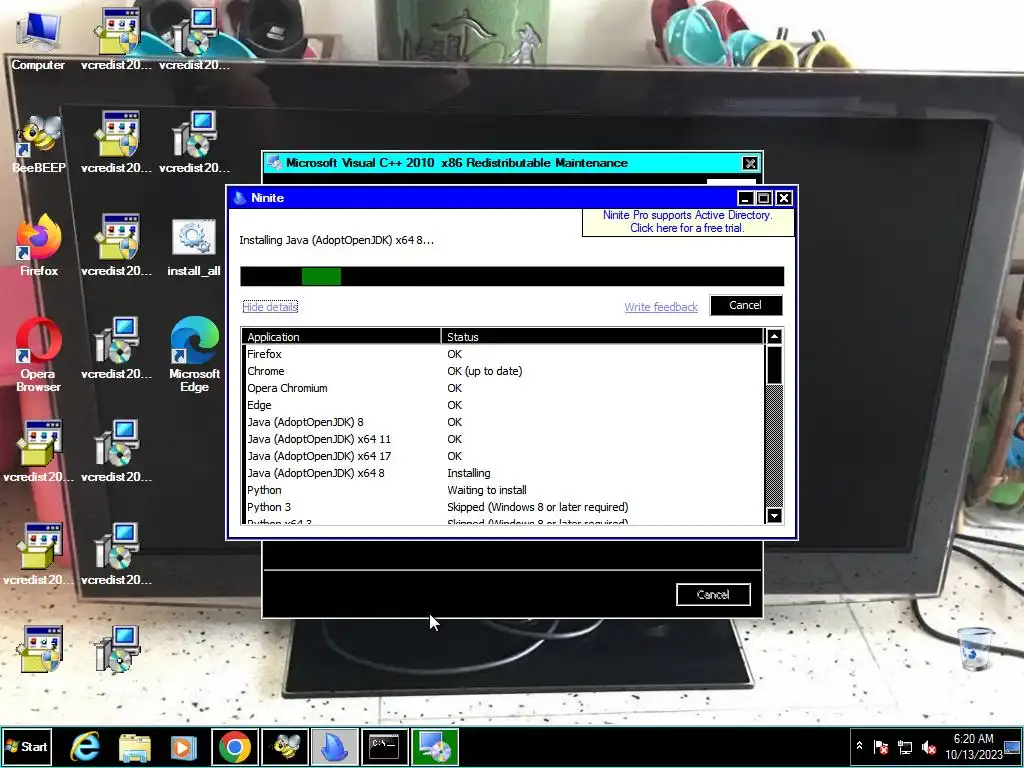Minimize the Ninite window
The width and height of the screenshot is (1024, 768).
pos(744,198)
